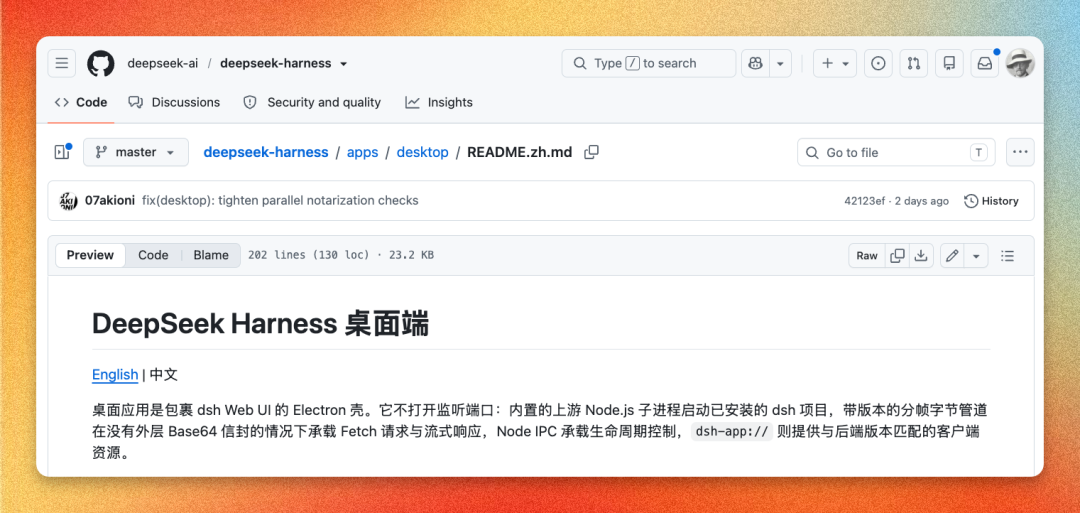
Task: Go to apps folder in breadcrumb
Action: (362, 152)
